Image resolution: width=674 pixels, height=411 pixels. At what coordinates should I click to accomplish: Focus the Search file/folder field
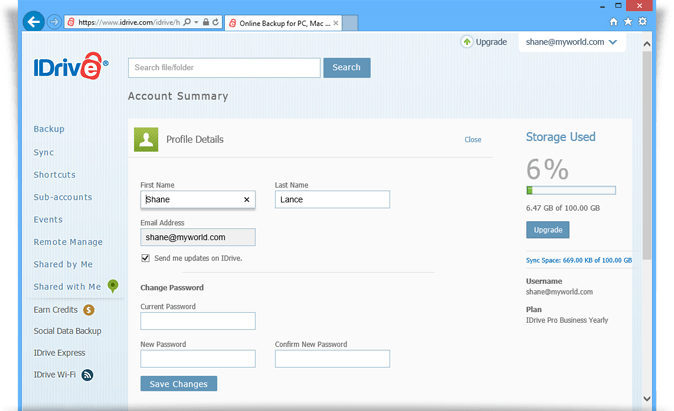[x=224, y=67]
